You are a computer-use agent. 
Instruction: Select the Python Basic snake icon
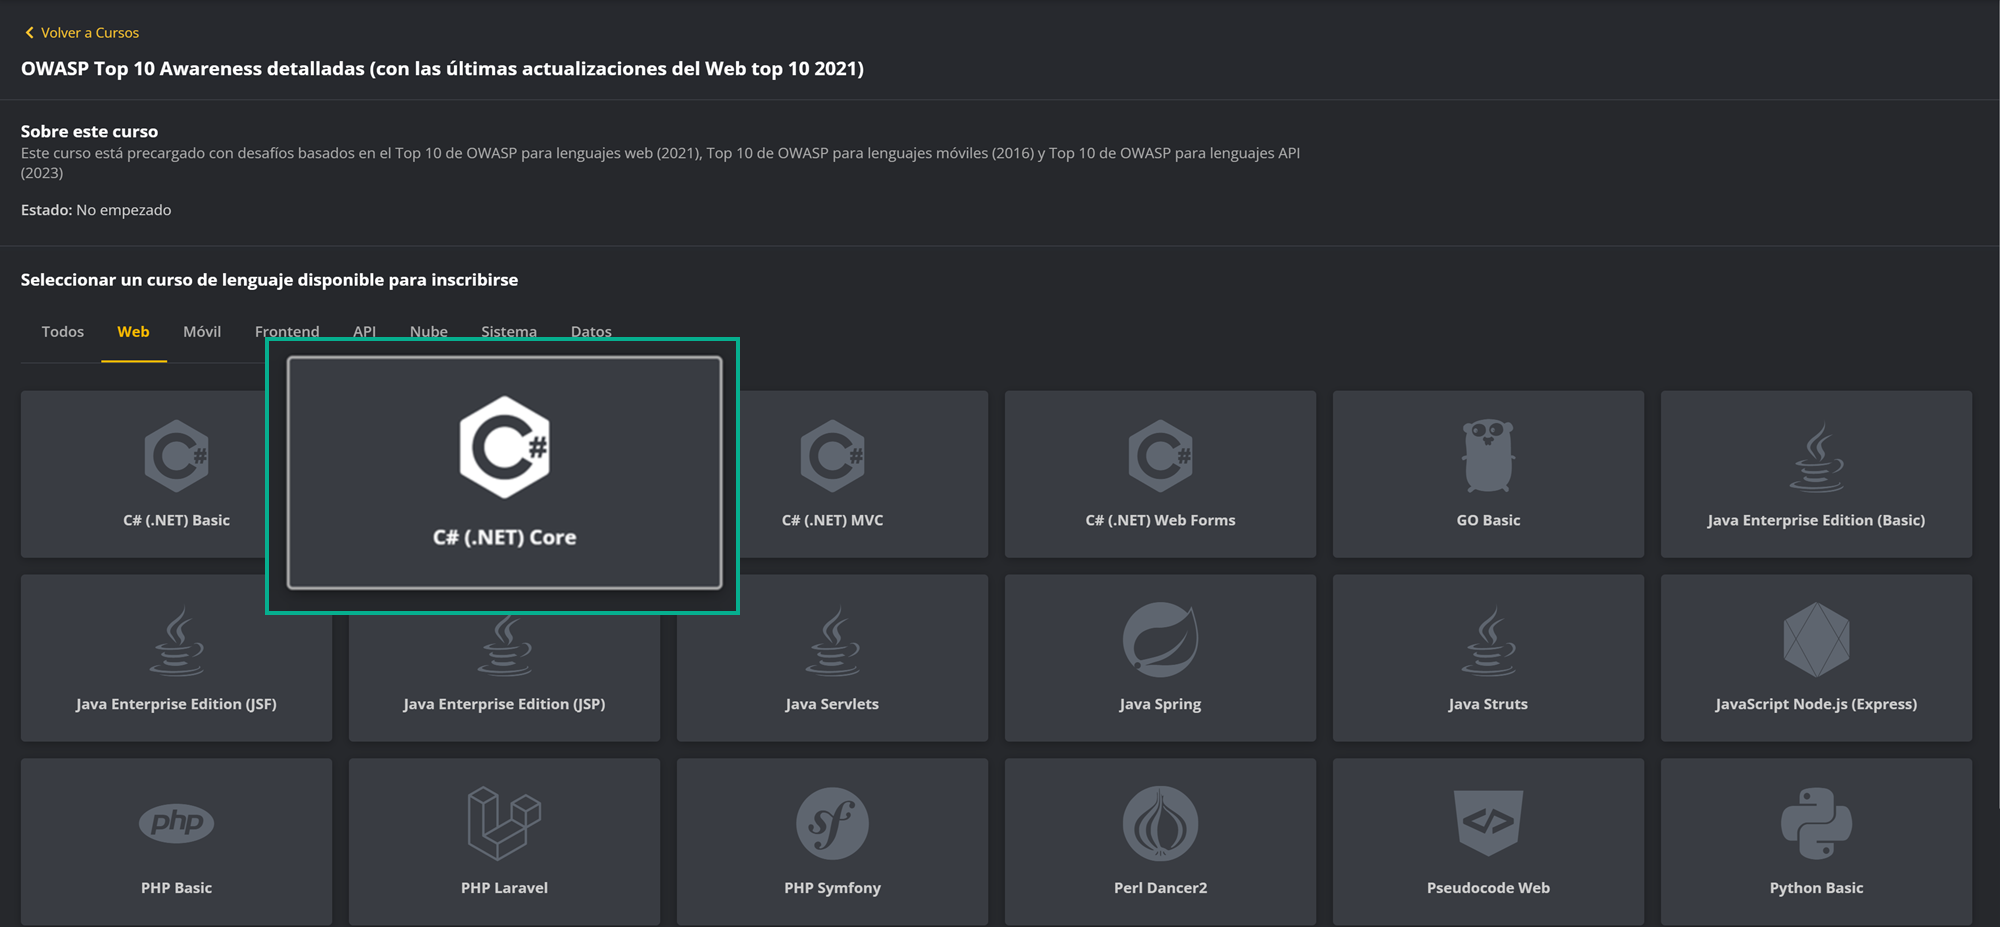pos(1816,823)
